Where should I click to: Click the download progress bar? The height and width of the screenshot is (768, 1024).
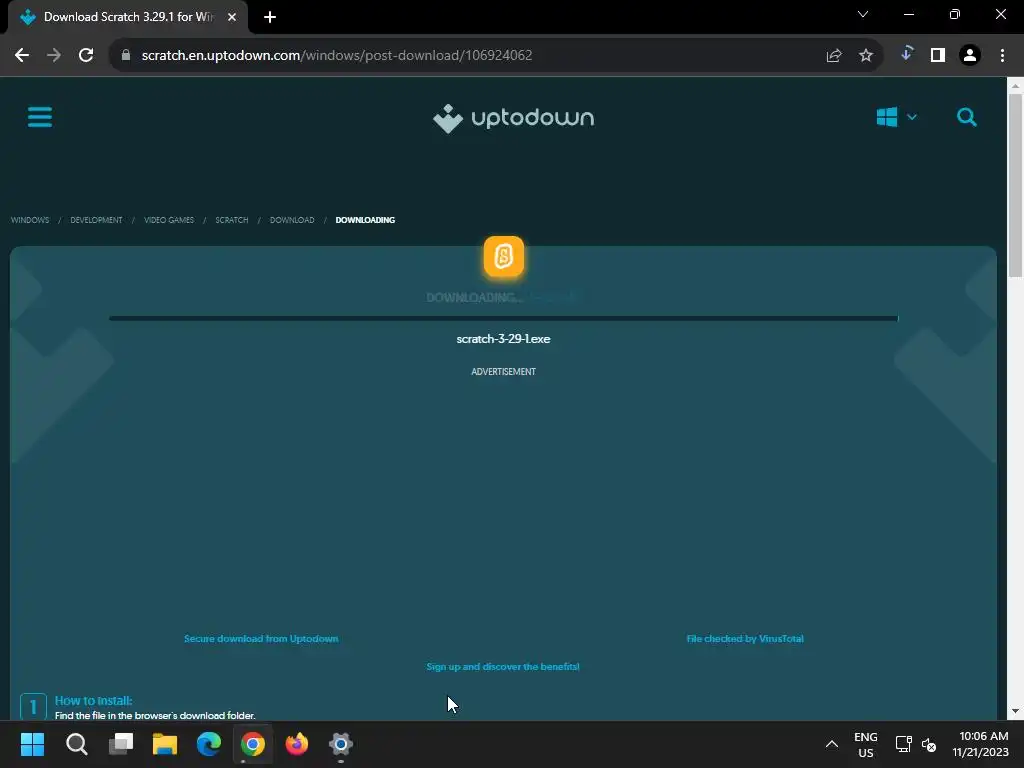[504, 319]
